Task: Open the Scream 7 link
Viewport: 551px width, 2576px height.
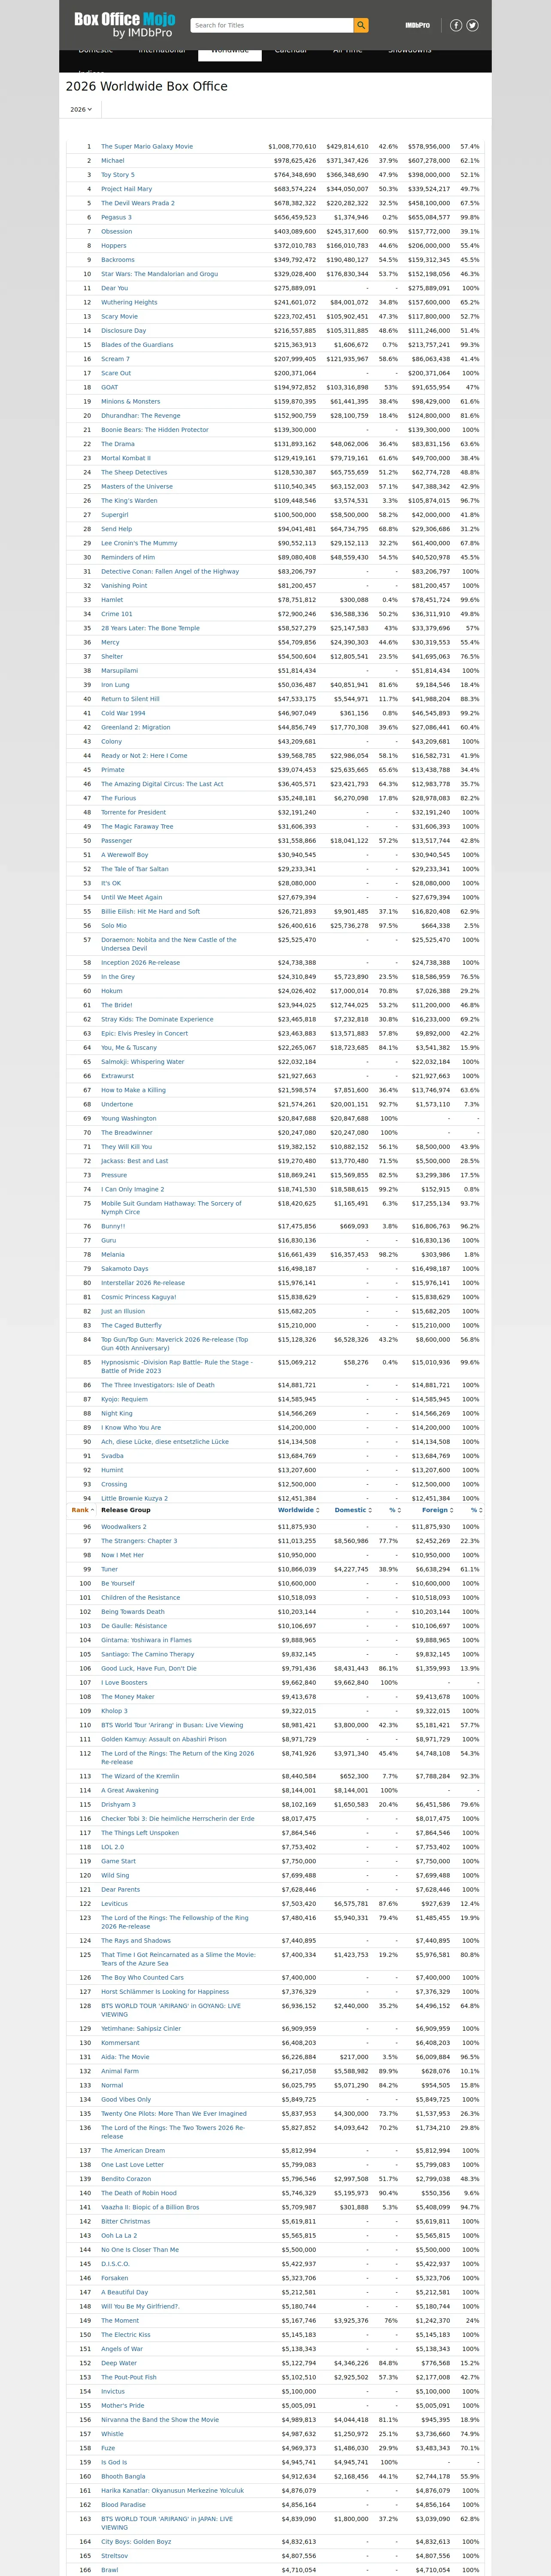Action: (x=115, y=359)
